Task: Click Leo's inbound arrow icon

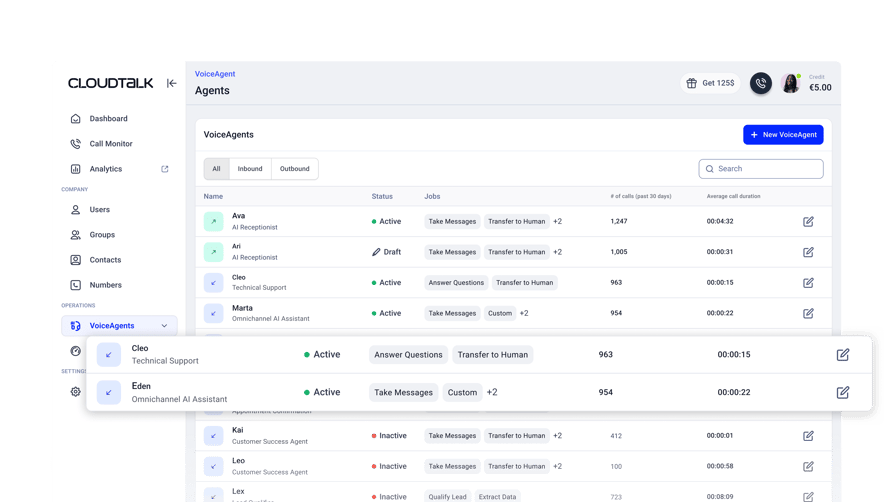Action: [213, 467]
